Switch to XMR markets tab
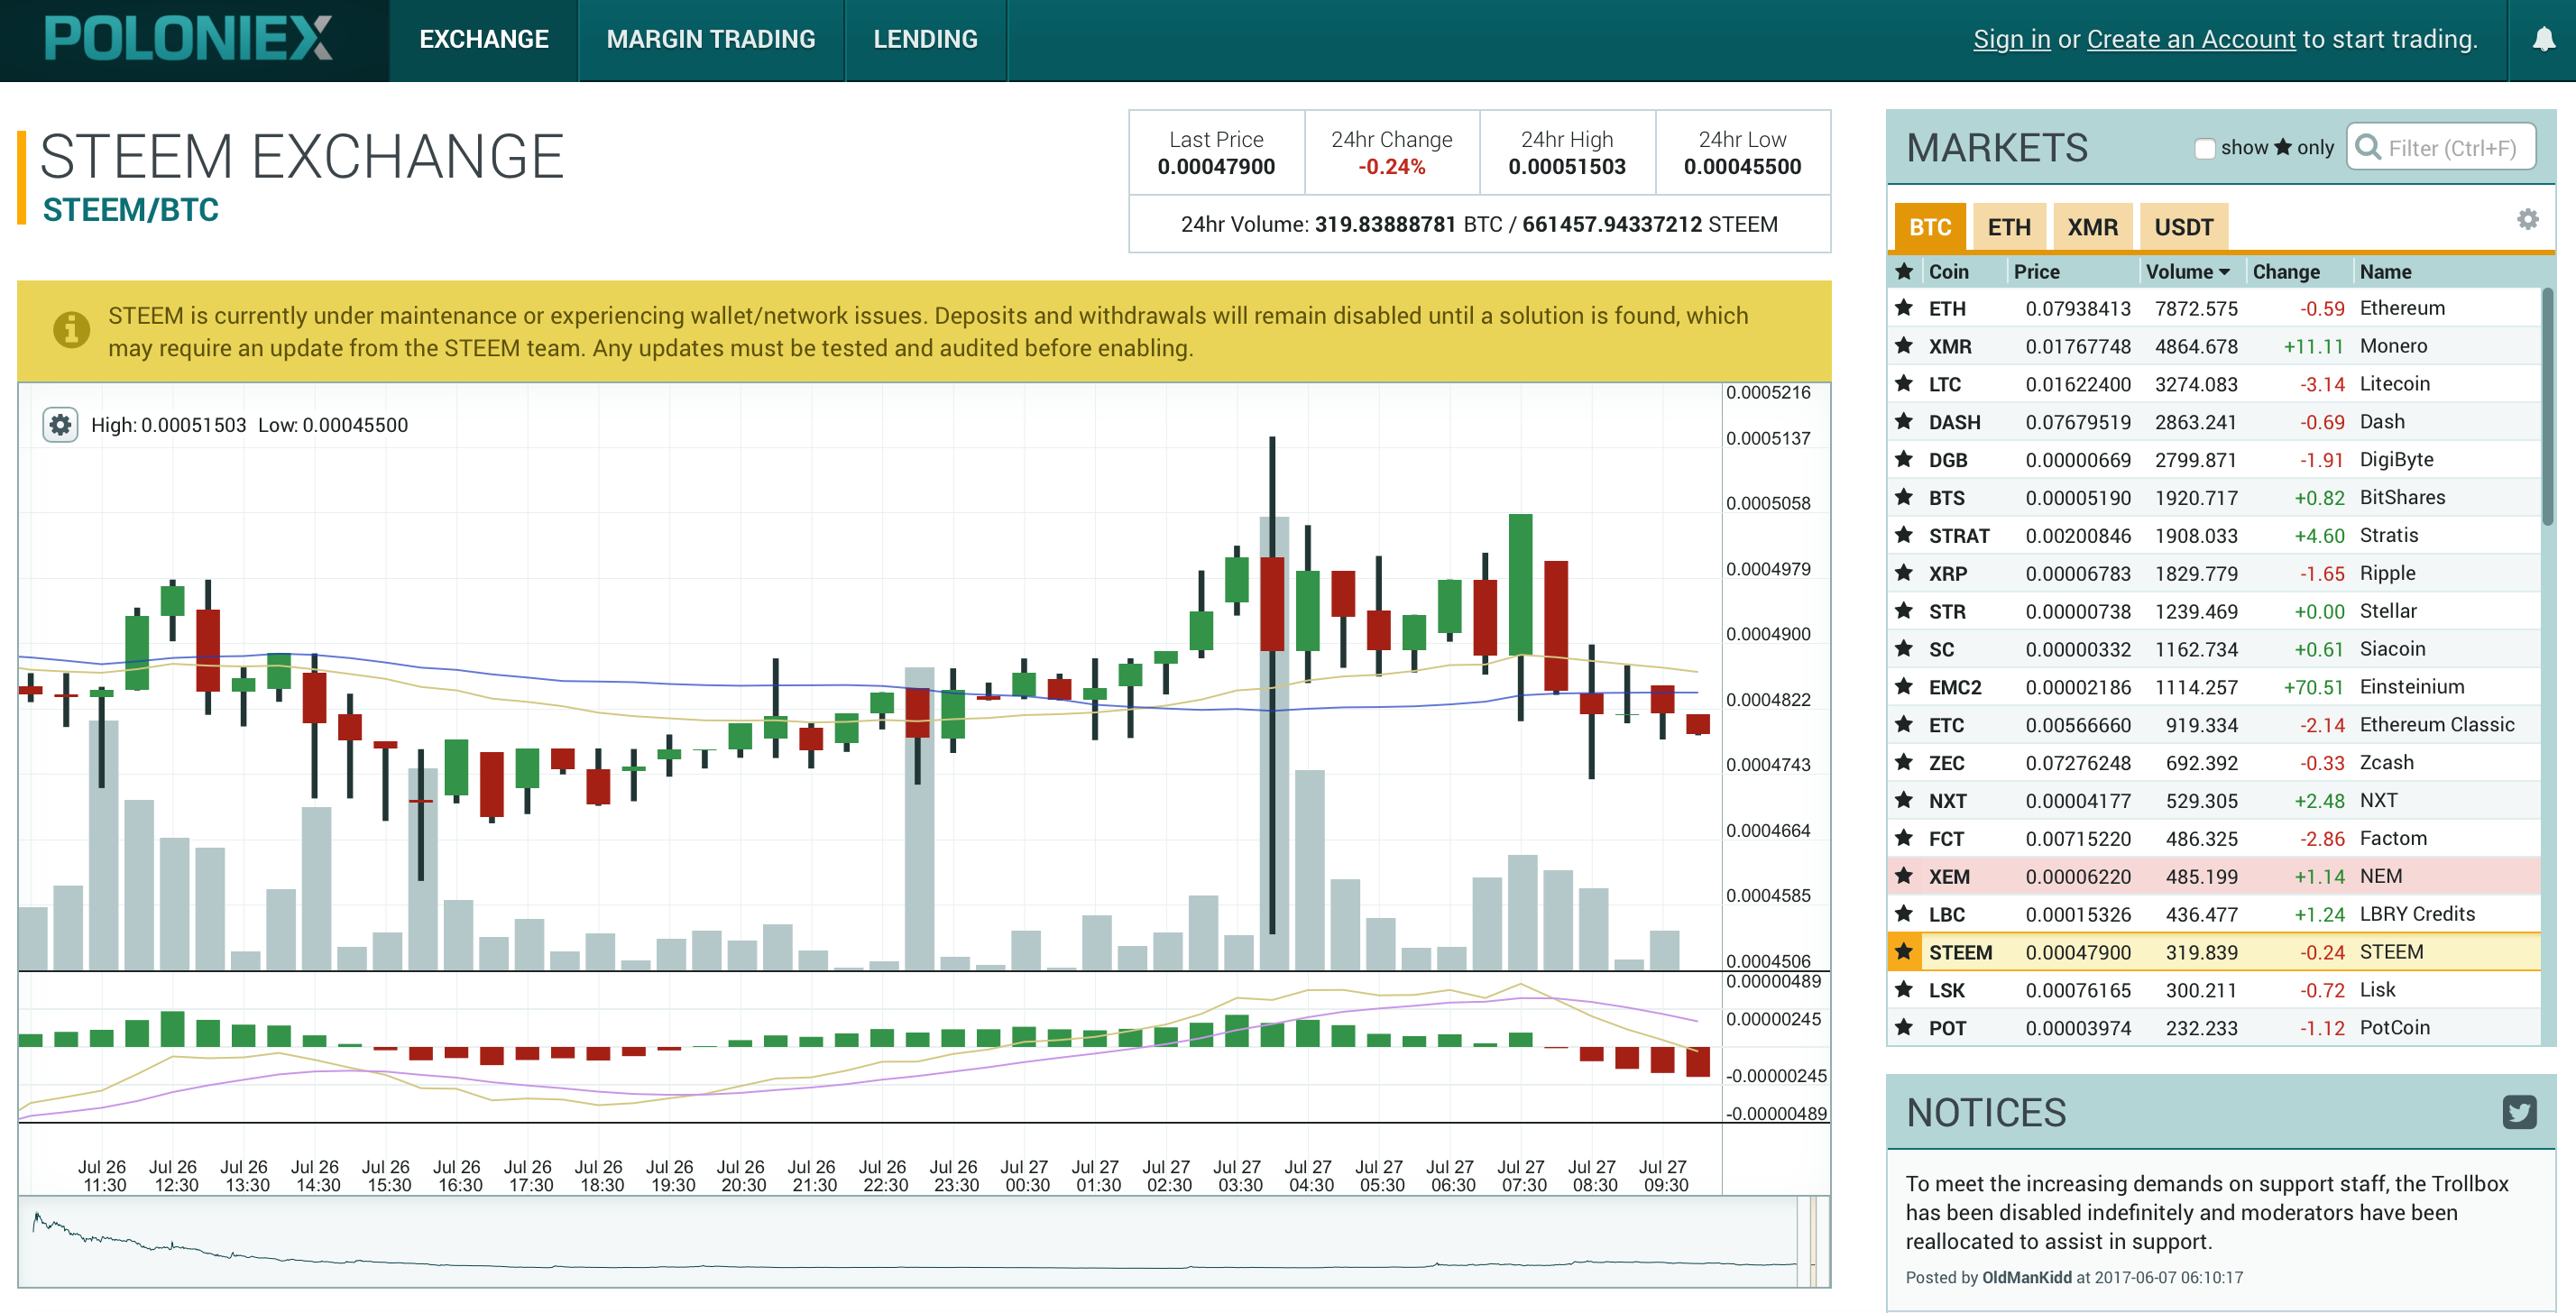This screenshot has height=1313, width=2576. pos(2092,227)
